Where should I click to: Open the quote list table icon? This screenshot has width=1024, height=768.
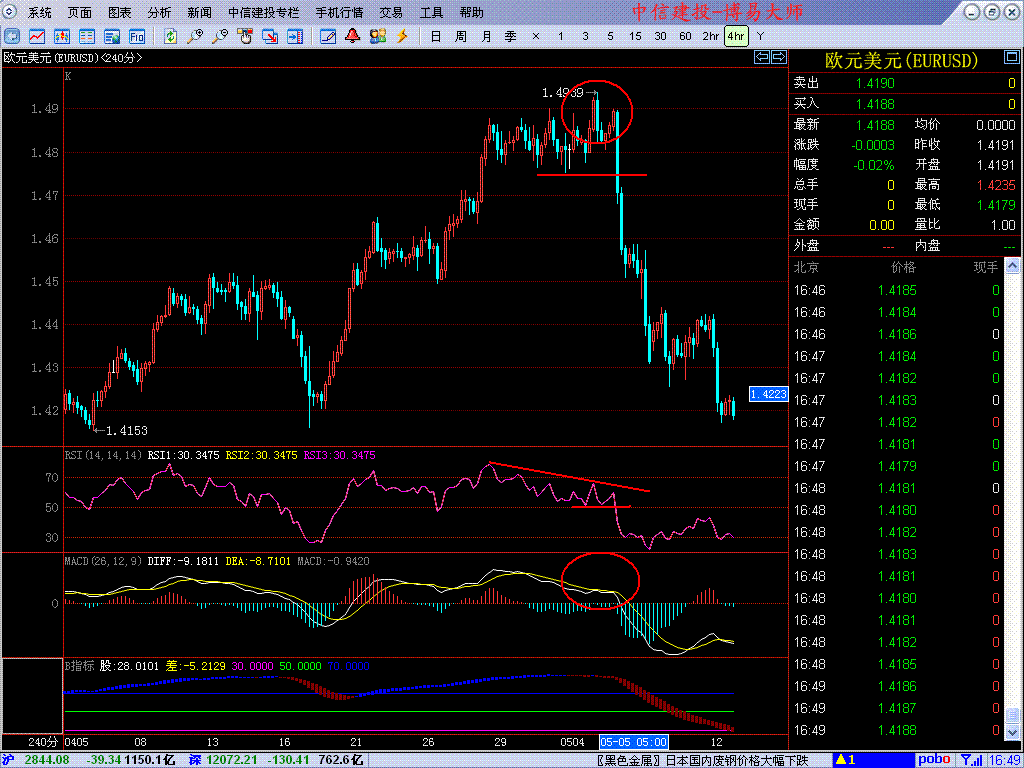coord(87,36)
